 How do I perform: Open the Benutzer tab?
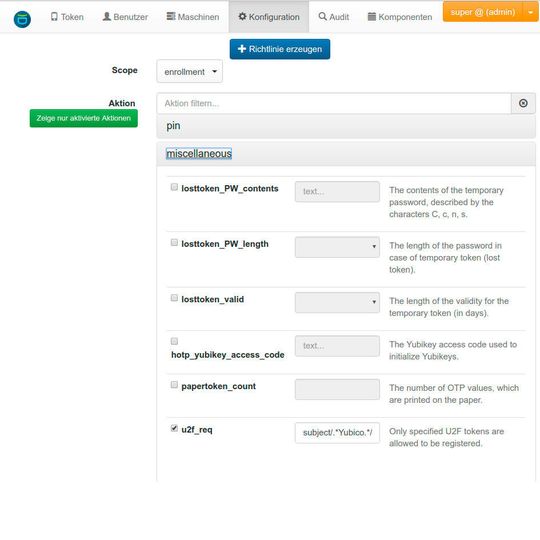tap(125, 17)
